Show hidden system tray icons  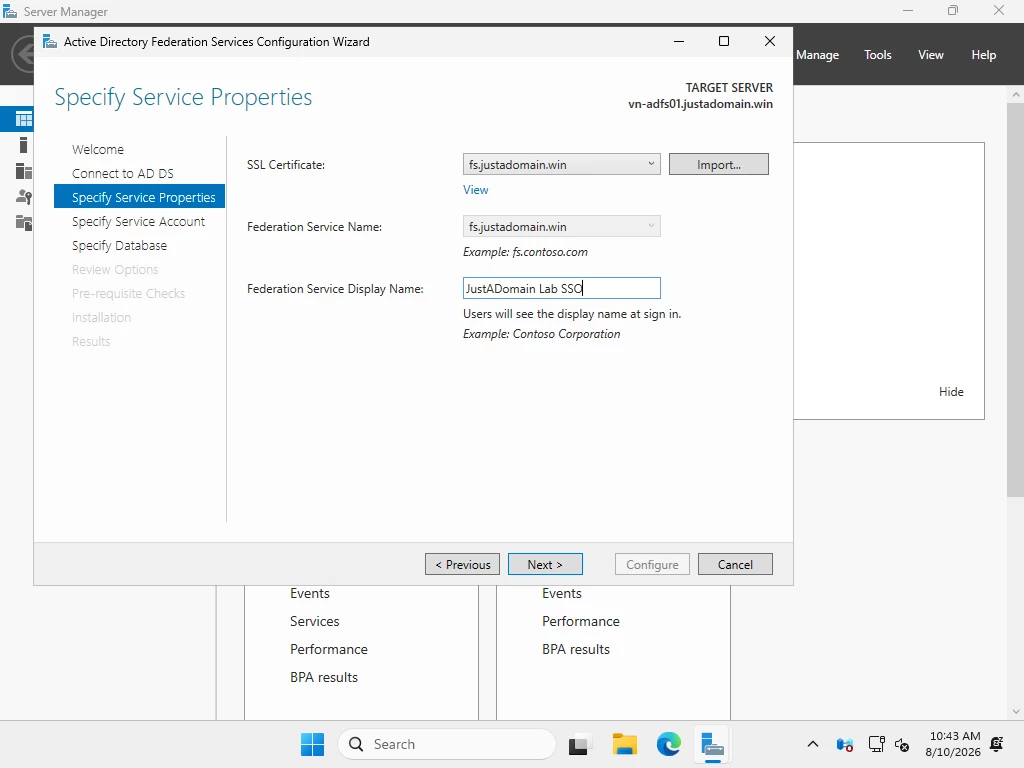[x=812, y=744]
